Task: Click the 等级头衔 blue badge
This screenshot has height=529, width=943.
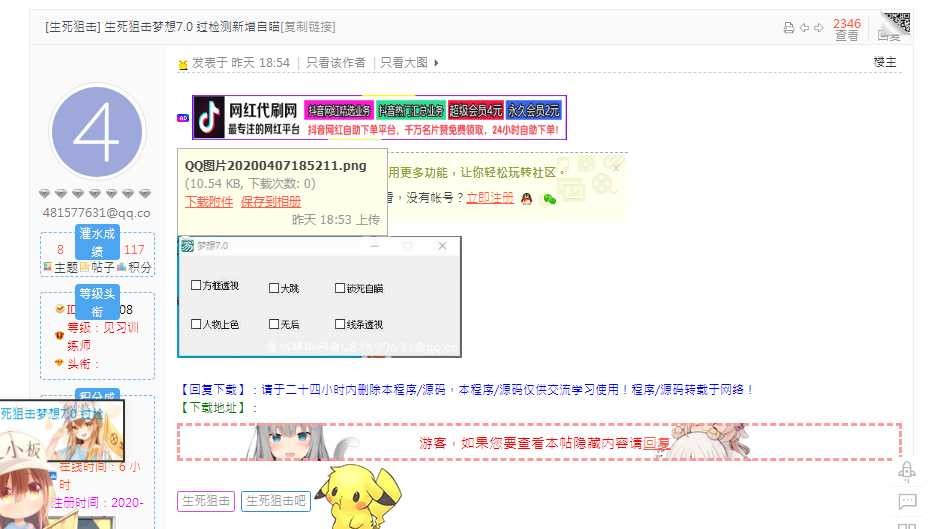Action: click(97, 302)
